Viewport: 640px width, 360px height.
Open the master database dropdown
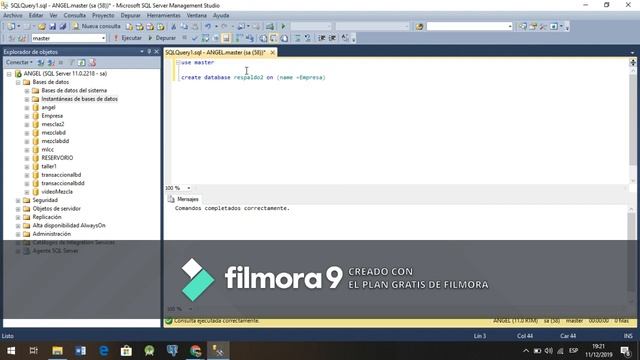click(69, 38)
